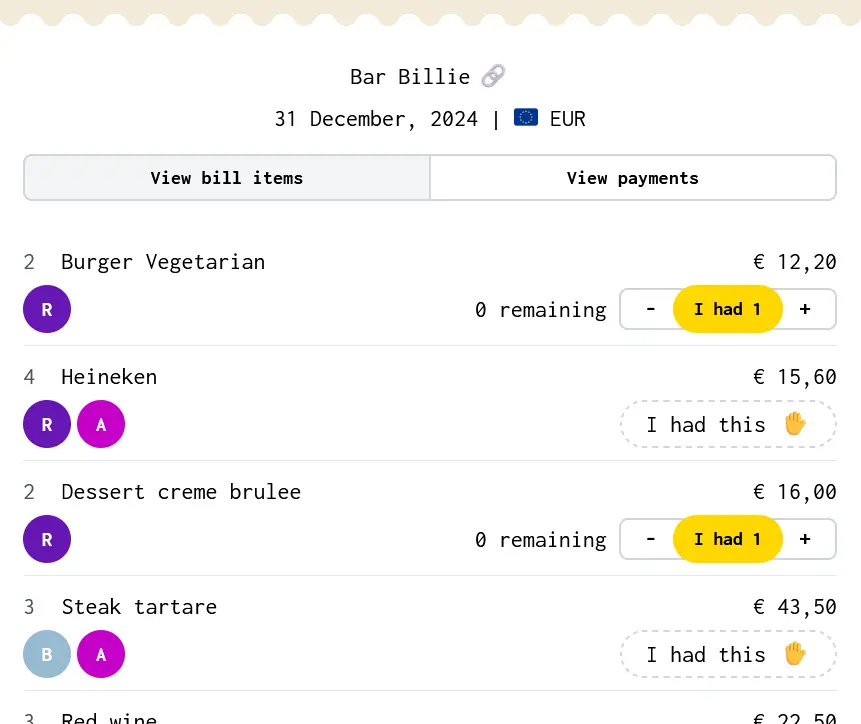Toggle 'I had this' for Steak tartare
Image resolution: width=861 pixels, height=724 pixels.
coord(728,654)
